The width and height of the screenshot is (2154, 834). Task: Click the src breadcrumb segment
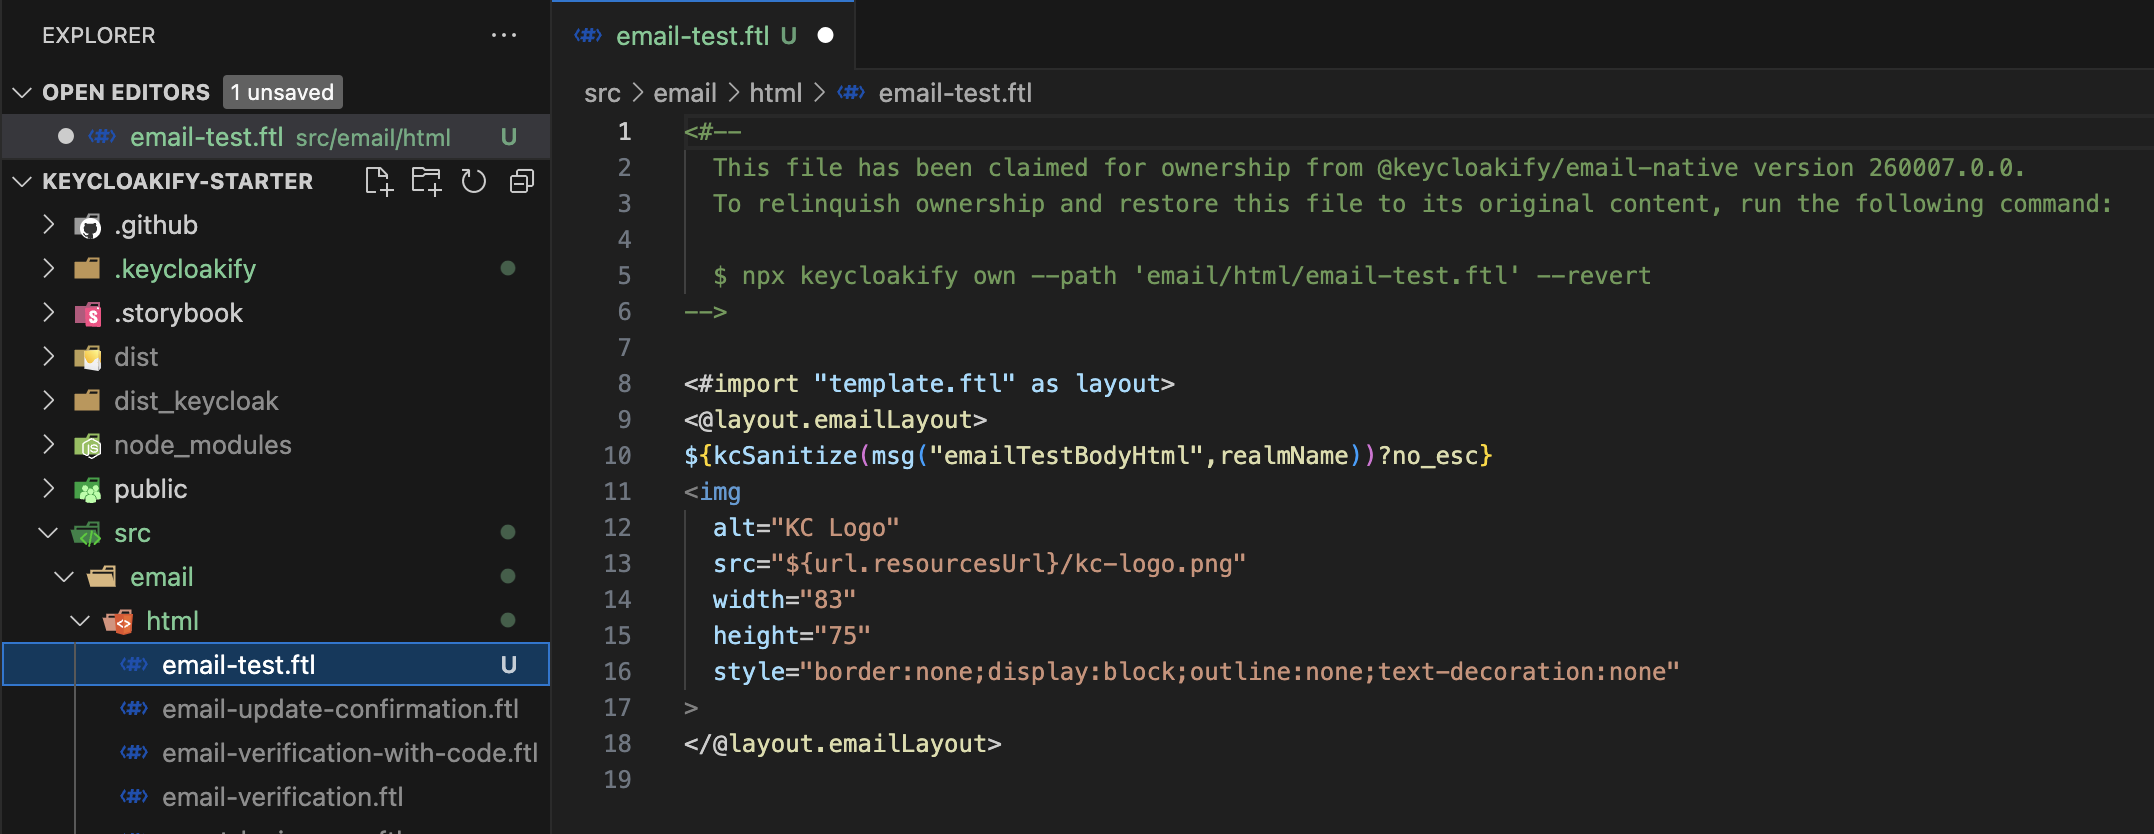pos(602,93)
